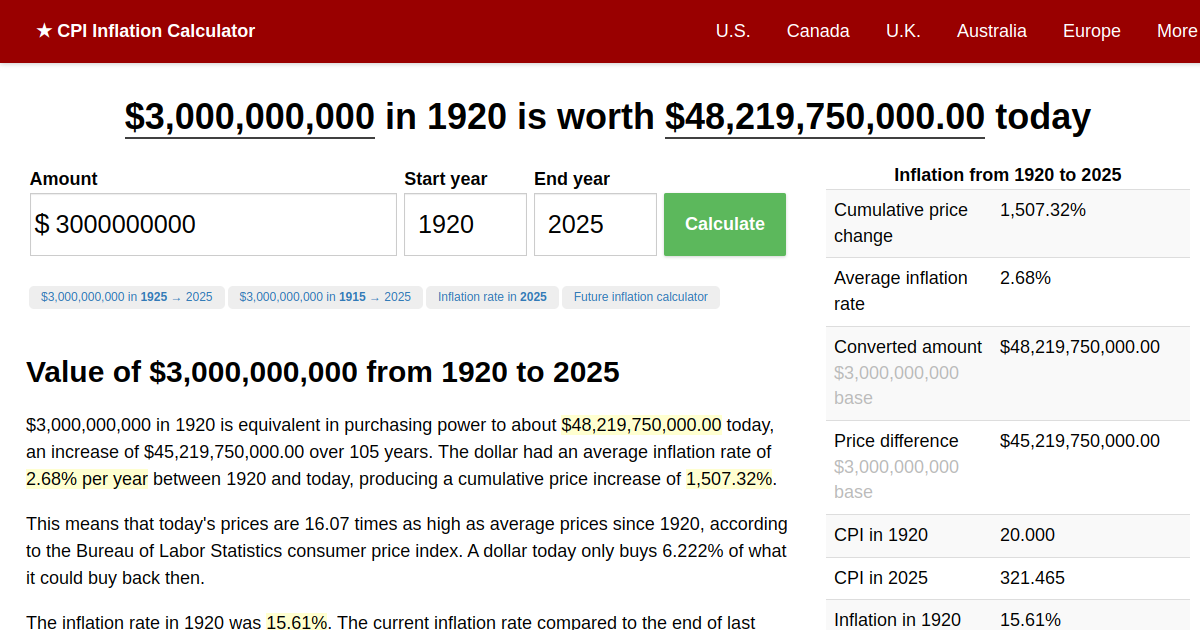Screen dimensions: 1200x630
Task: Choose the Europe menu item
Action: click(1092, 31)
